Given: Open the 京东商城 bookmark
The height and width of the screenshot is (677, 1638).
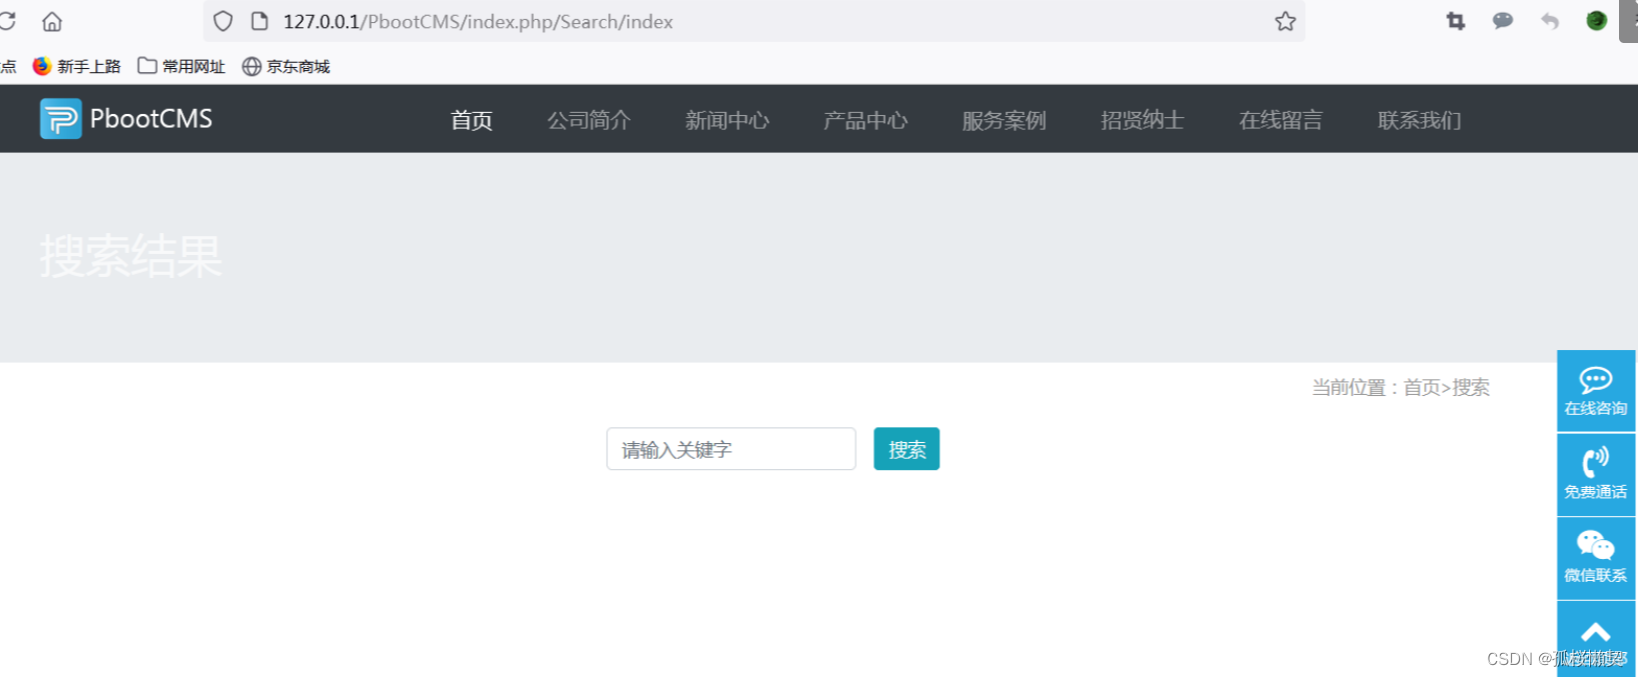Looking at the screenshot, I should pyautogui.click(x=286, y=66).
